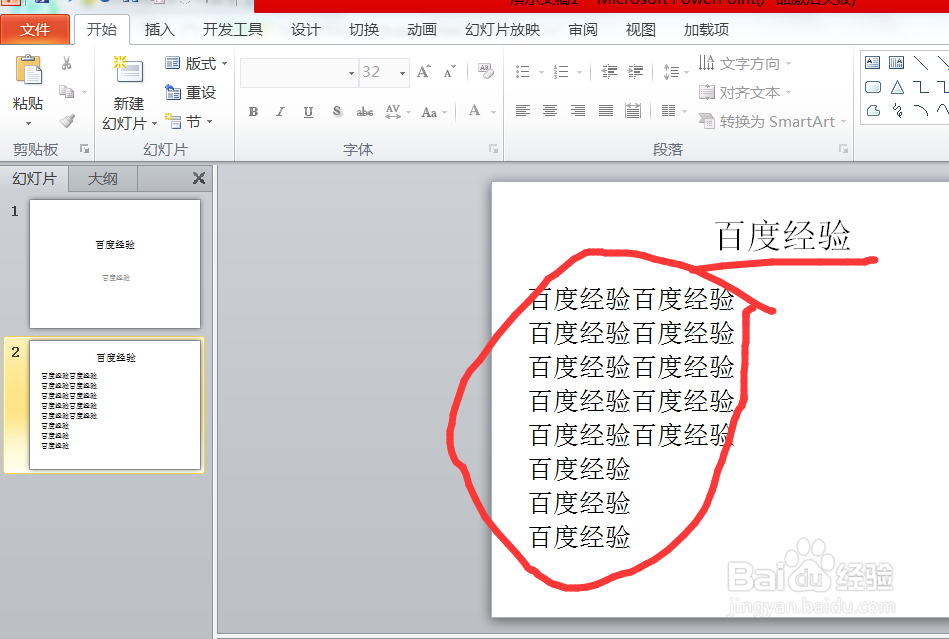
Task: Switch to Developer (开发工具) tab
Action: [x=233, y=30]
